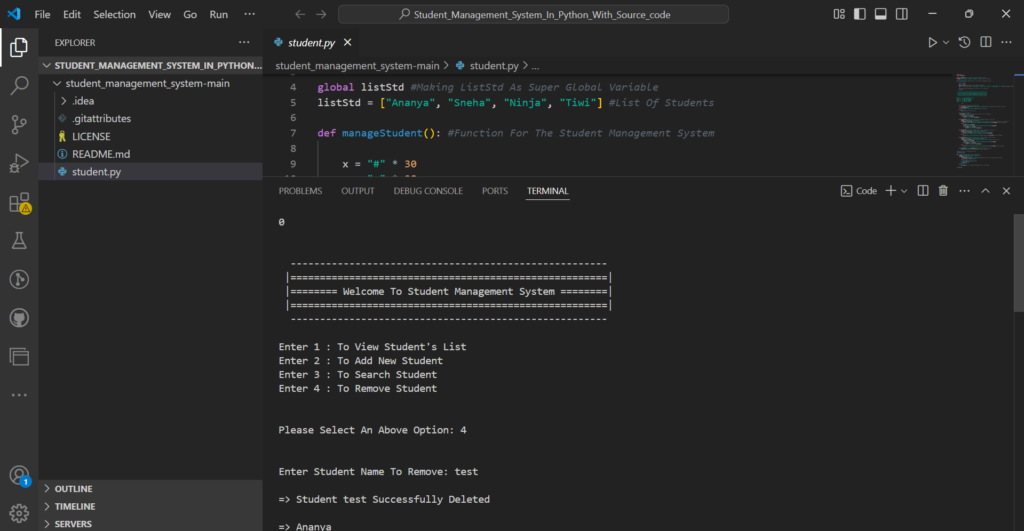The height and width of the screenshot is (531, 1024).
Task: Click line 7 manageStudent function definition
Action: pos(515,133)
